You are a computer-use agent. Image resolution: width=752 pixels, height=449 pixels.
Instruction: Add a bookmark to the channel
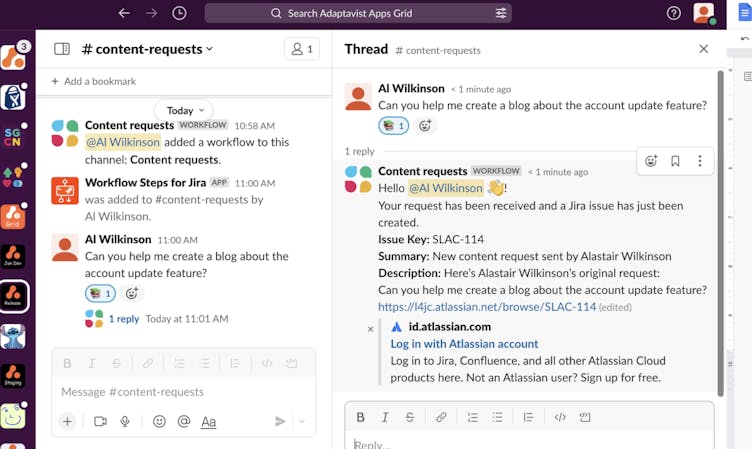pos(94,82)
